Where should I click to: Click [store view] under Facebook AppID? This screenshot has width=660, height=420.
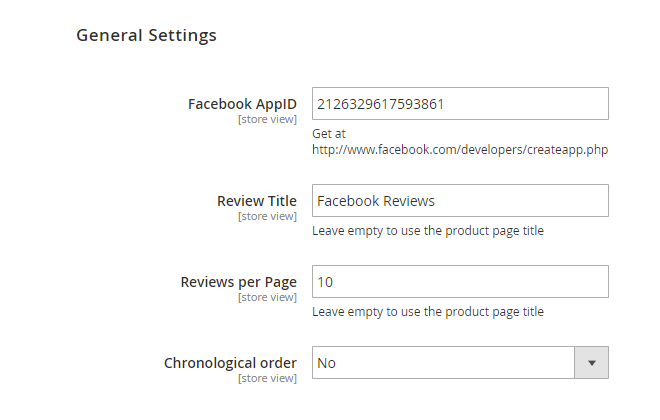267,120
